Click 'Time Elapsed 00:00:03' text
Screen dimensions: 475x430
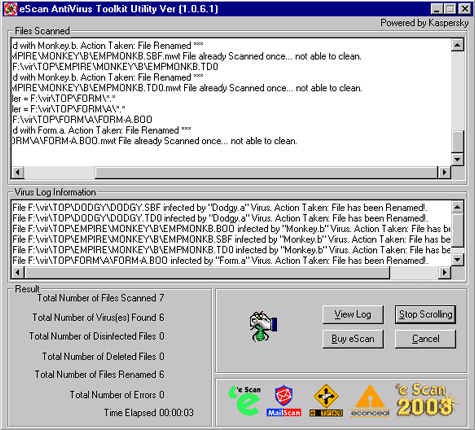pos(149,413)
